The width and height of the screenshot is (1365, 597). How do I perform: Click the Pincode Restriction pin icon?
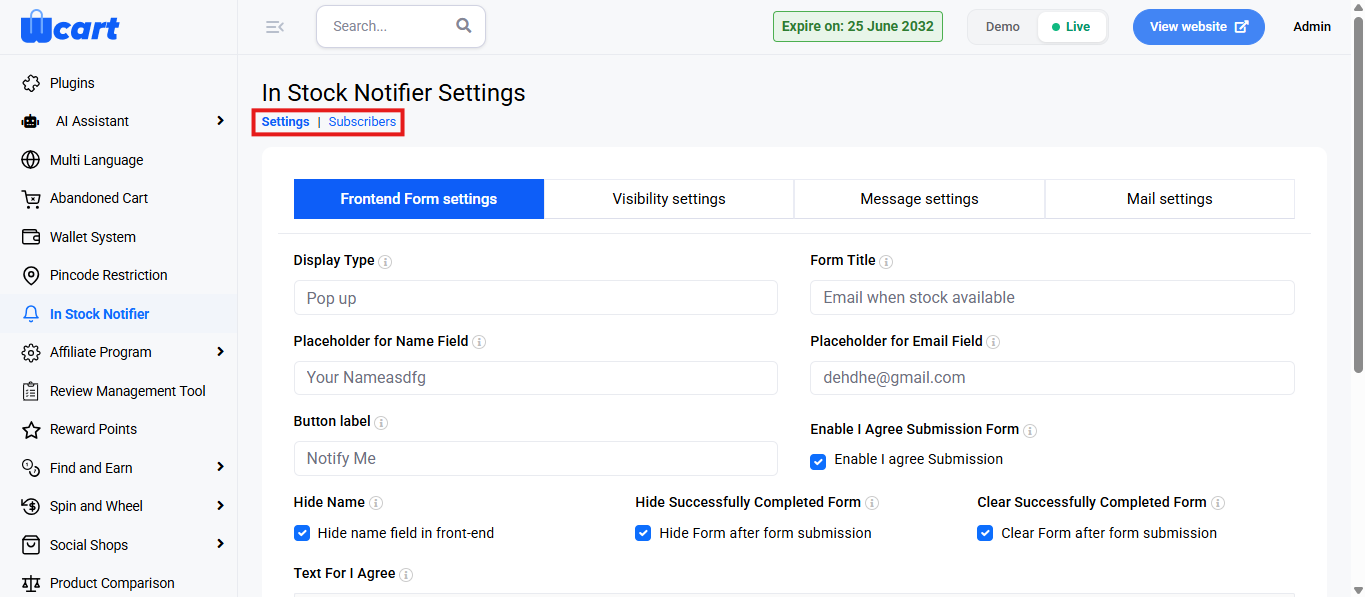coord(31,275)
